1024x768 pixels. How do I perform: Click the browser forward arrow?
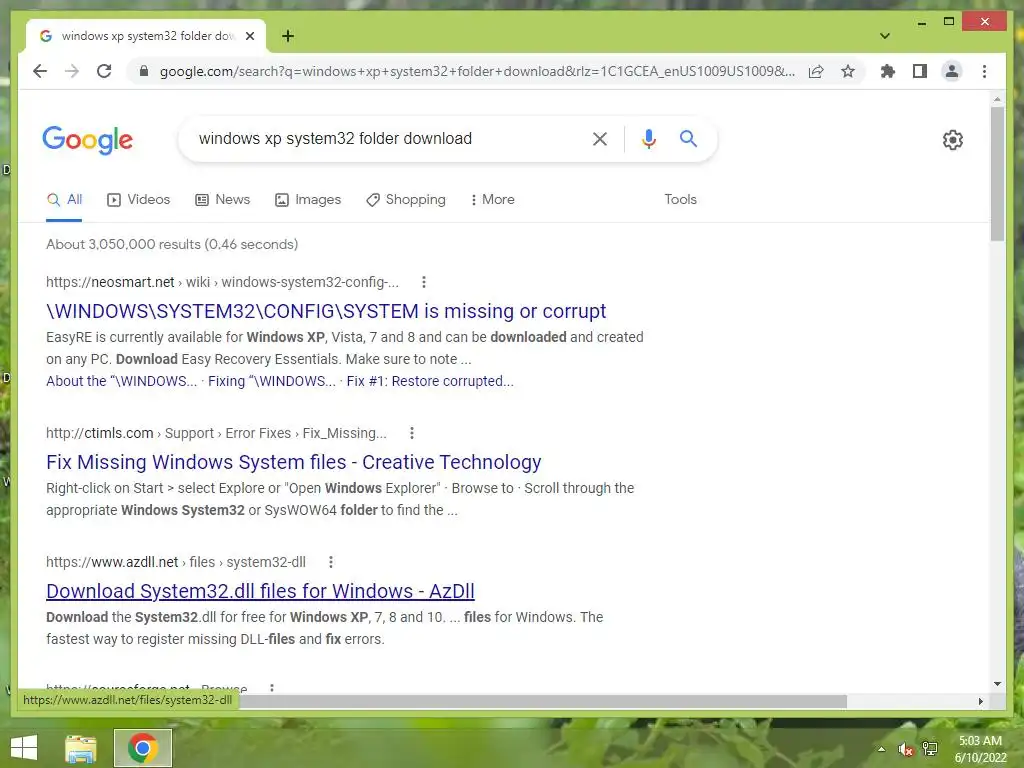pos(72,71)
